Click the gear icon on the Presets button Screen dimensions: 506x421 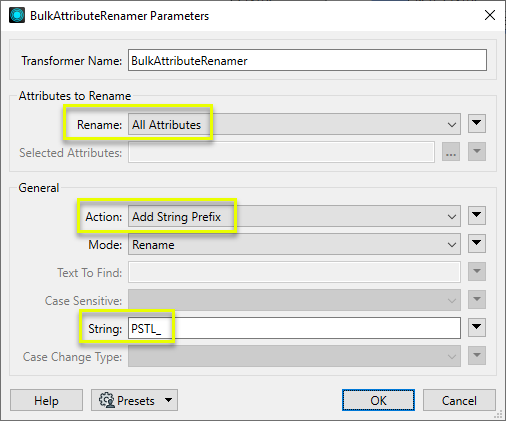[x=107, y=400]
